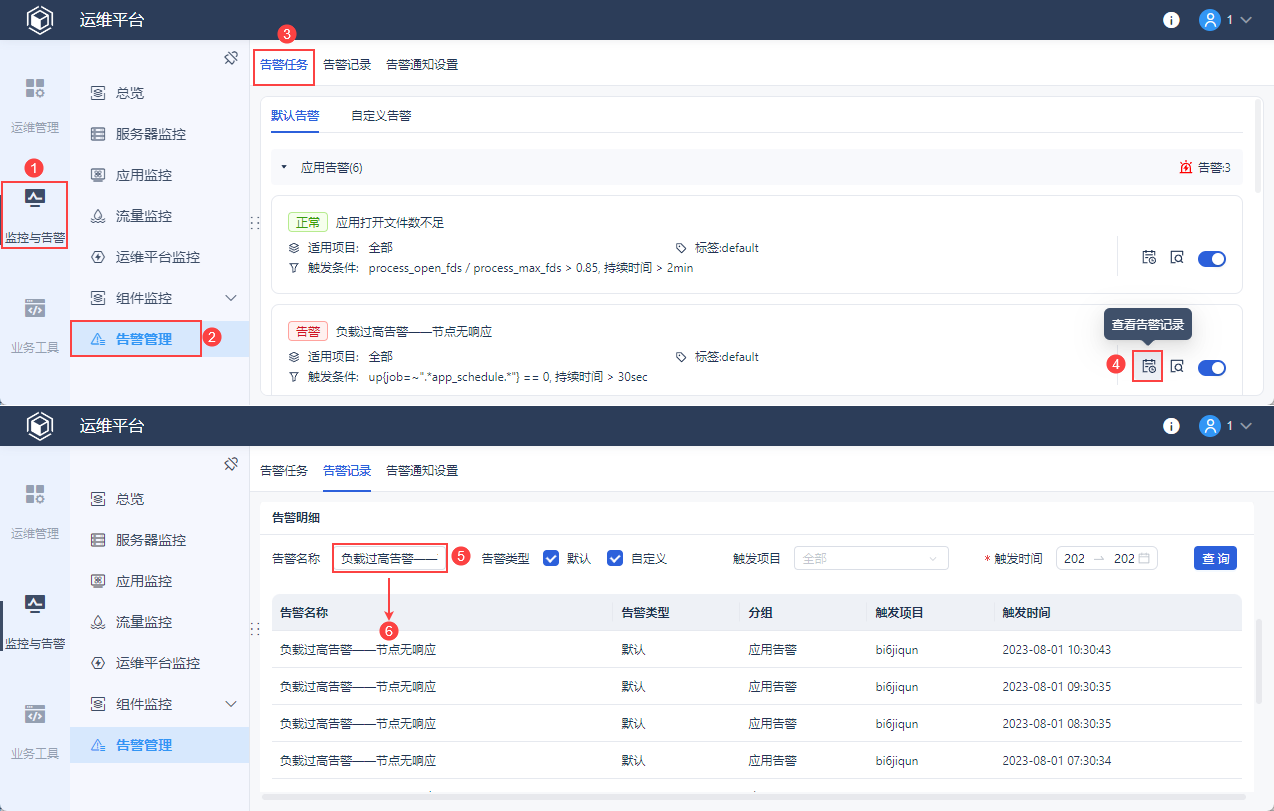
Task: Open the user menu chevron on the 告警记录 page header
Action: pos(1246,426)
